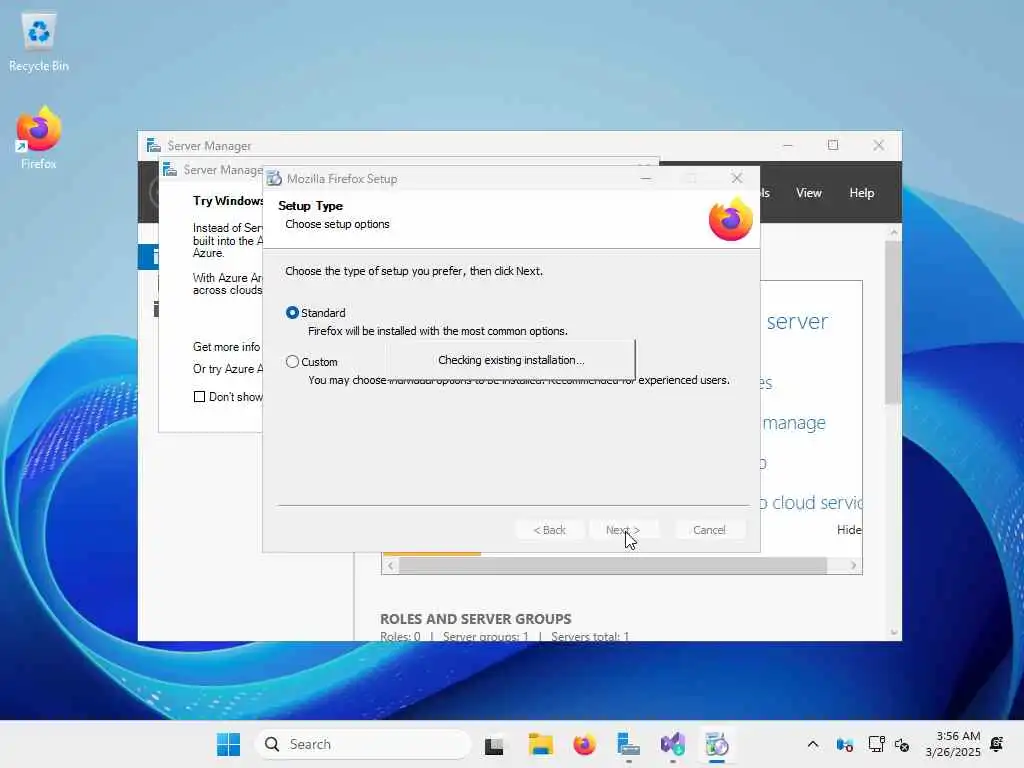Click the Hide link in Server Manager
The height and width of the screenshot is (768, 1024).
849,530
